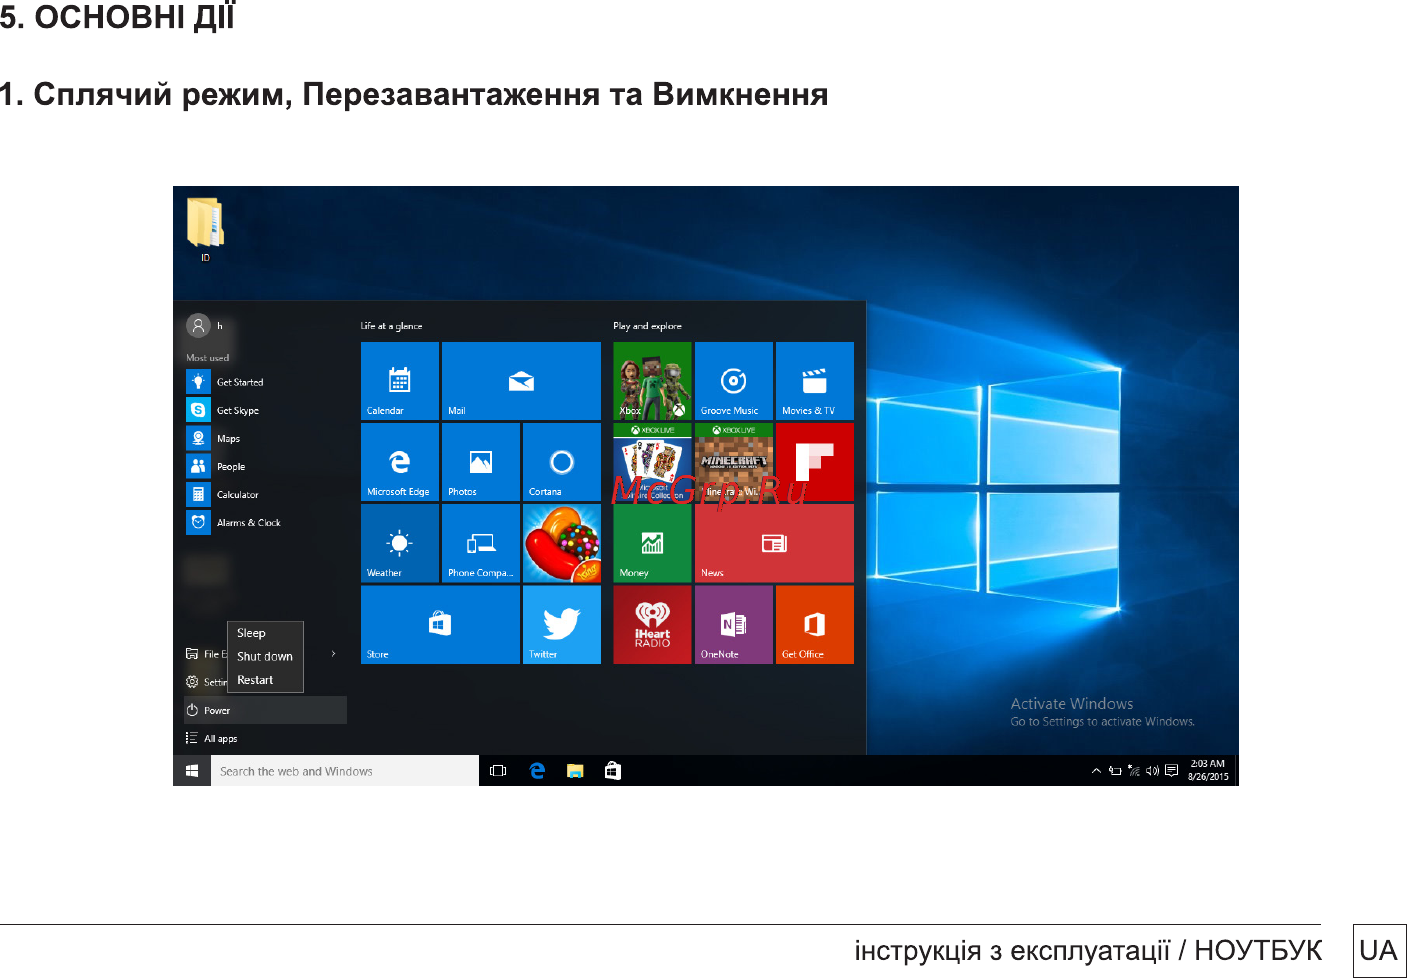The width and height of the screenshot is (1407, 978).
Task: Open the Groove Music tile
Action: point(734,381)
